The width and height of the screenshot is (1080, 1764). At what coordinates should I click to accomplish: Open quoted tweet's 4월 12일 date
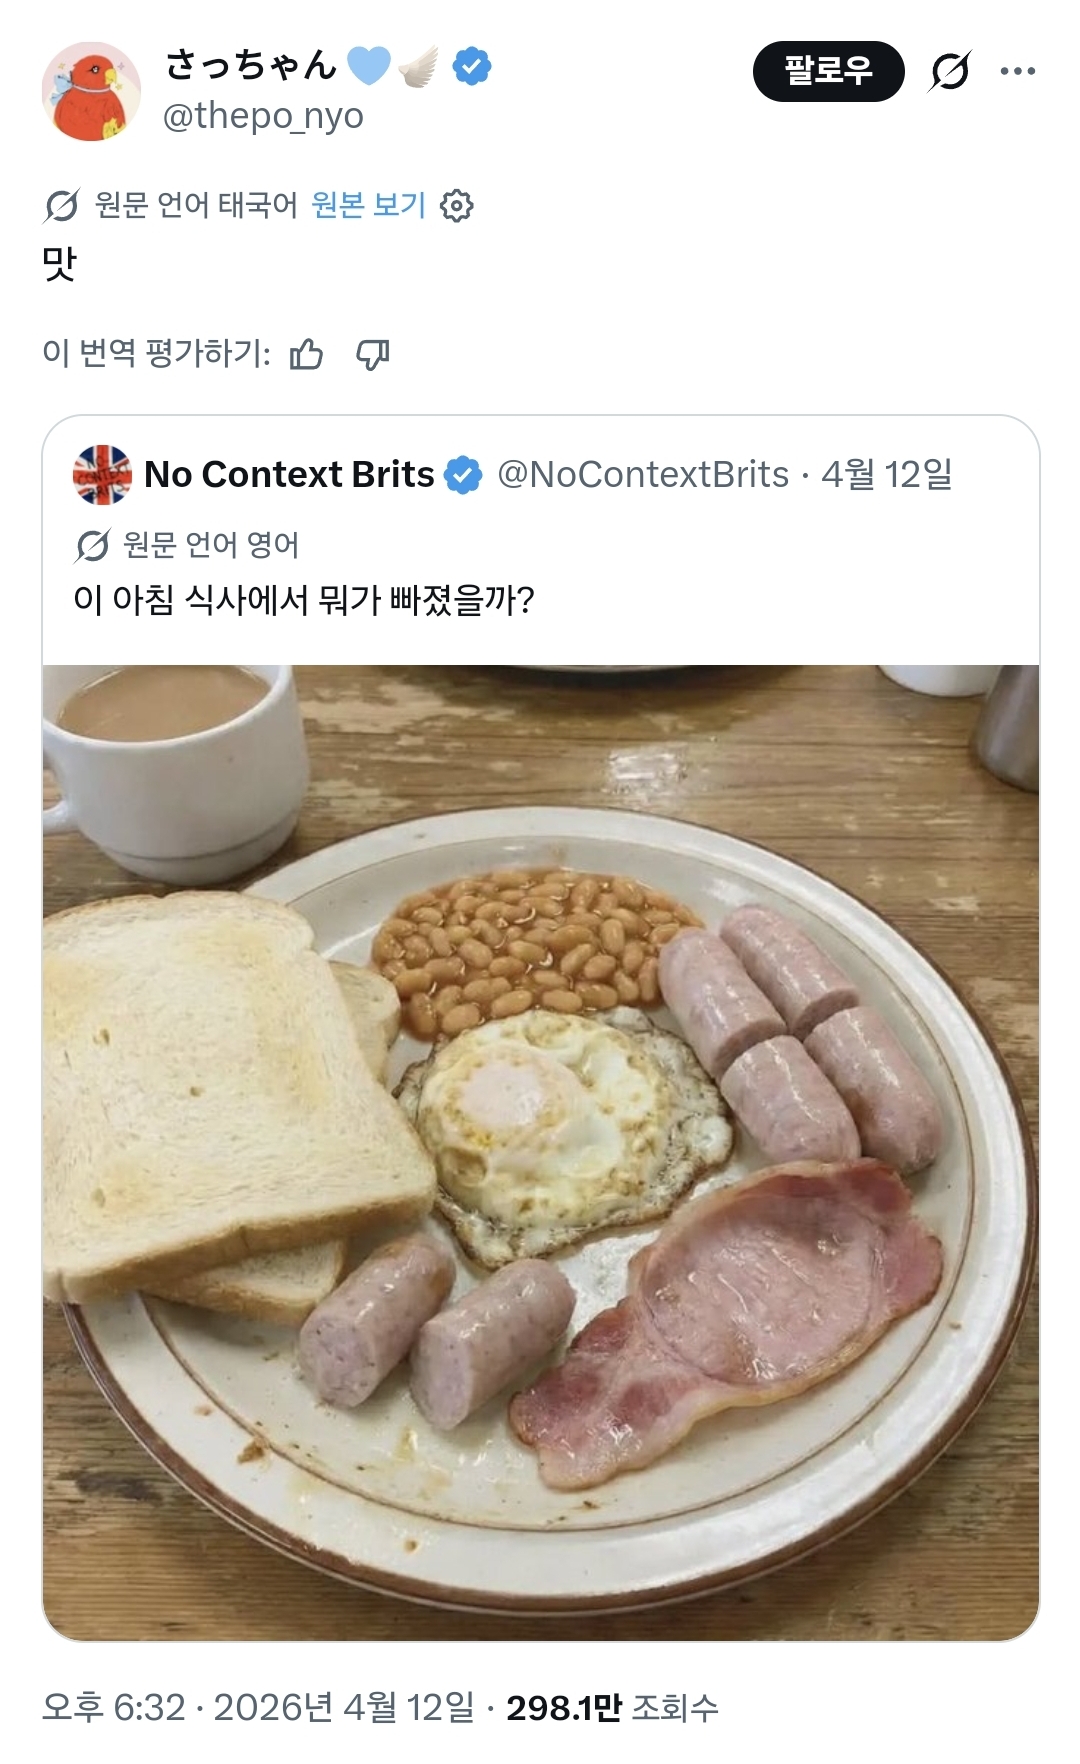pyautogui.click(x=886, y=475)
